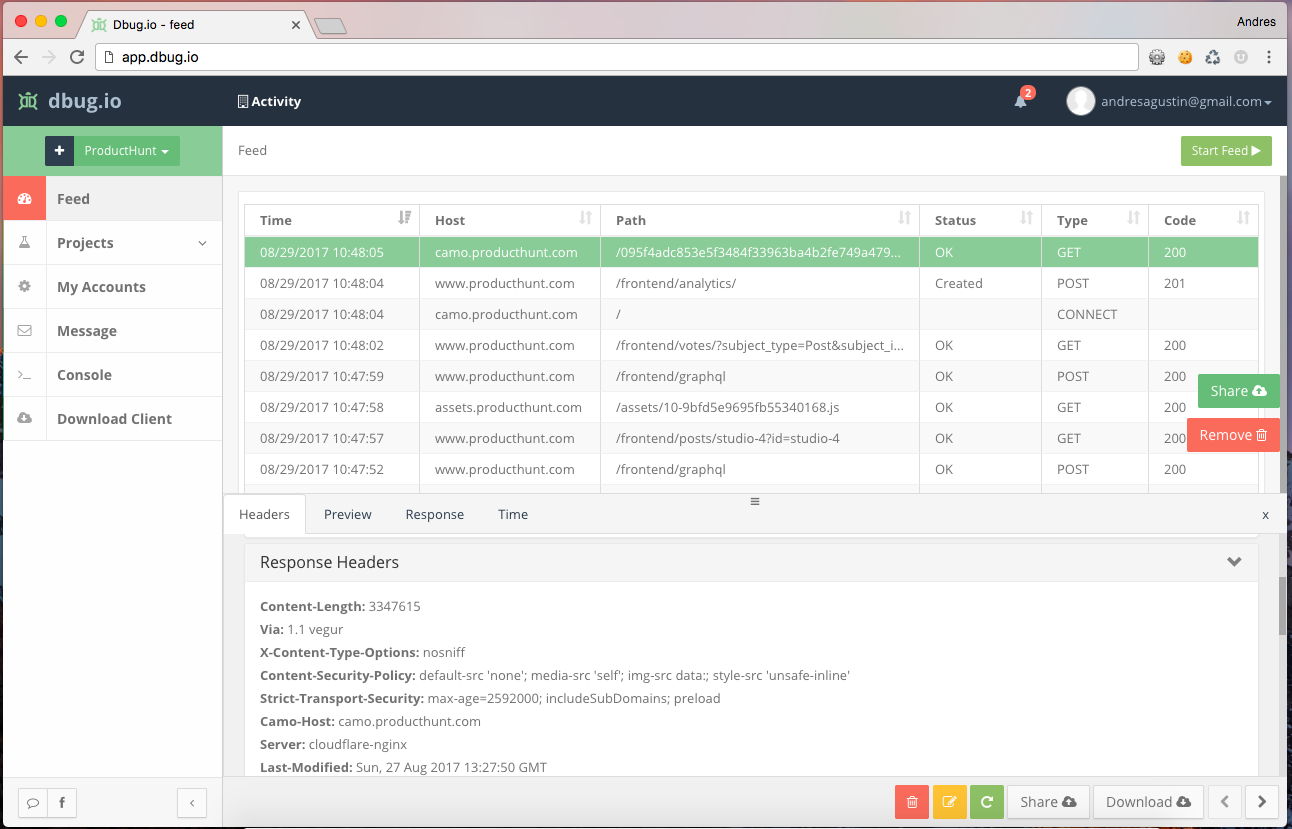1292x829 pixels.
Task: Click the Dbug.io - feed browser tab
Action: [x=195, y=24]
